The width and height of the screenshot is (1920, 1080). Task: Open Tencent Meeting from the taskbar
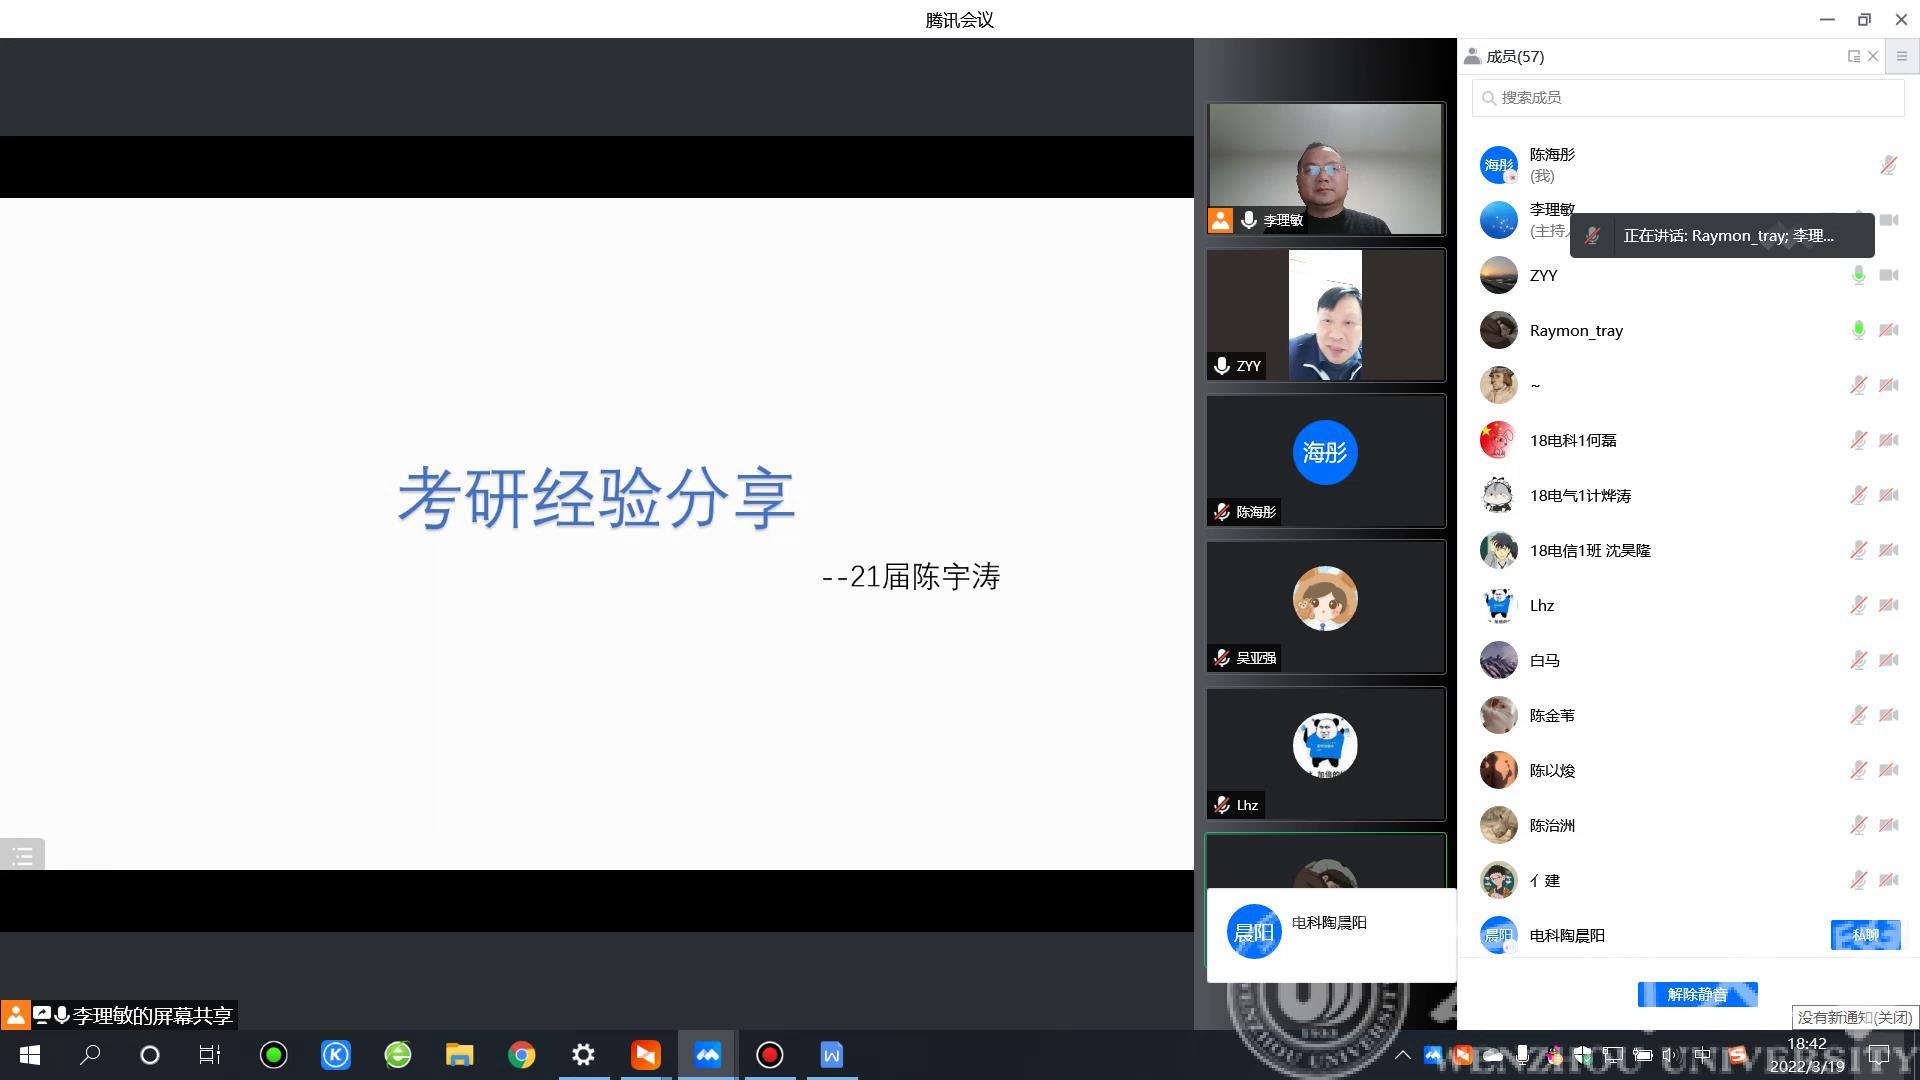707,1055
